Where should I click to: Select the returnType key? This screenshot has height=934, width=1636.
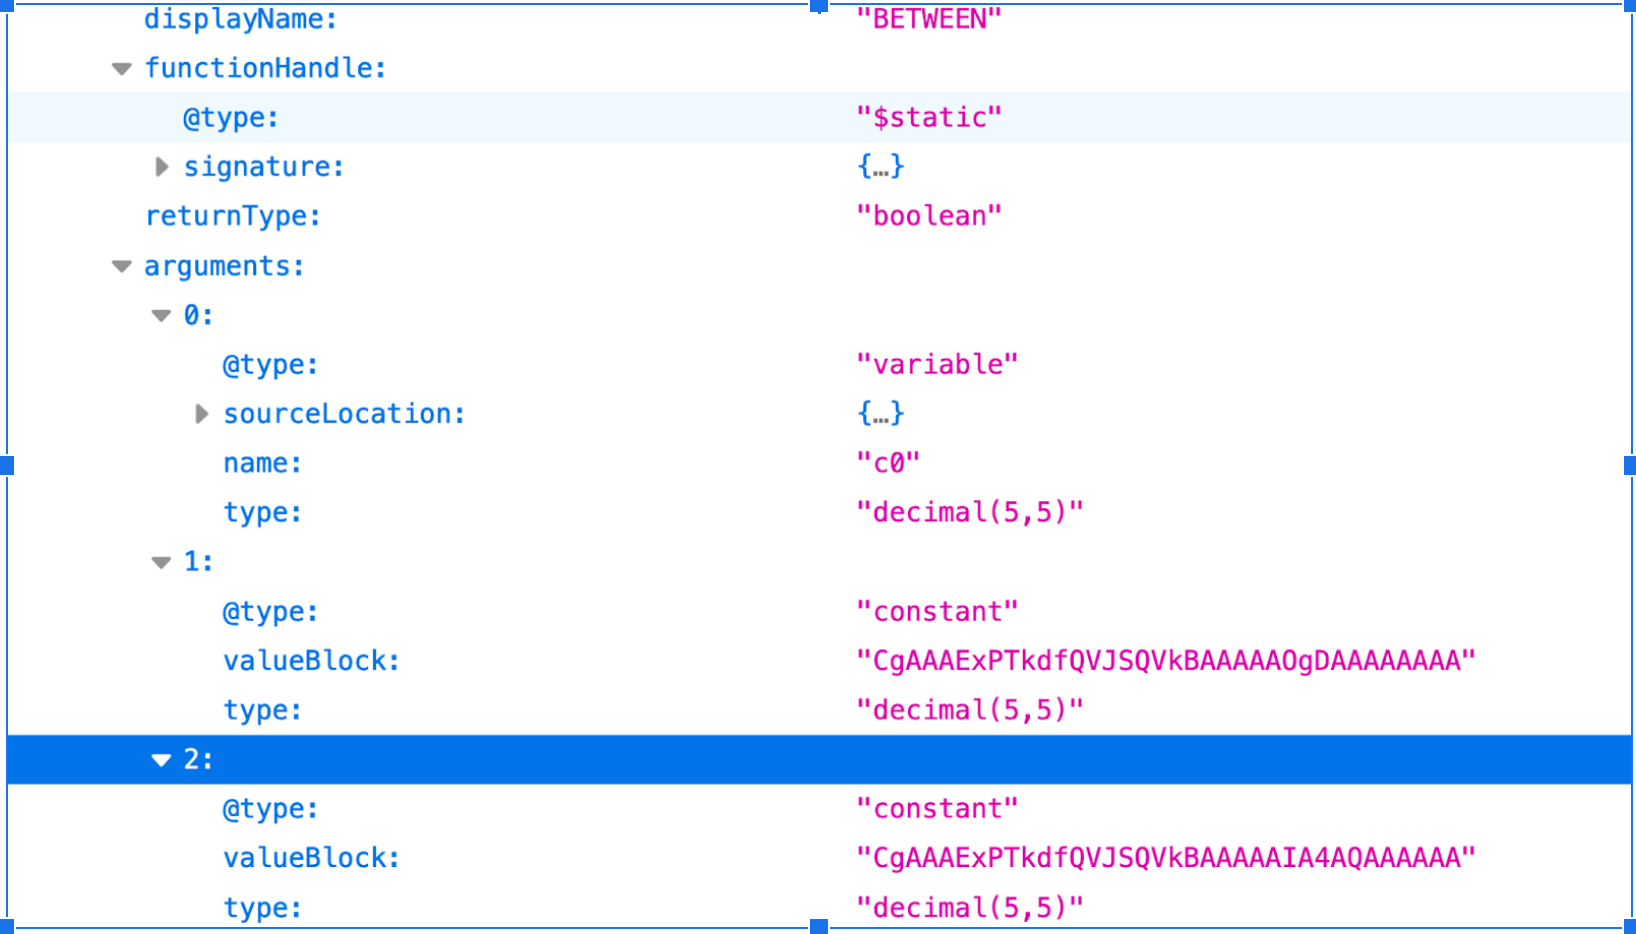point(233,216)
